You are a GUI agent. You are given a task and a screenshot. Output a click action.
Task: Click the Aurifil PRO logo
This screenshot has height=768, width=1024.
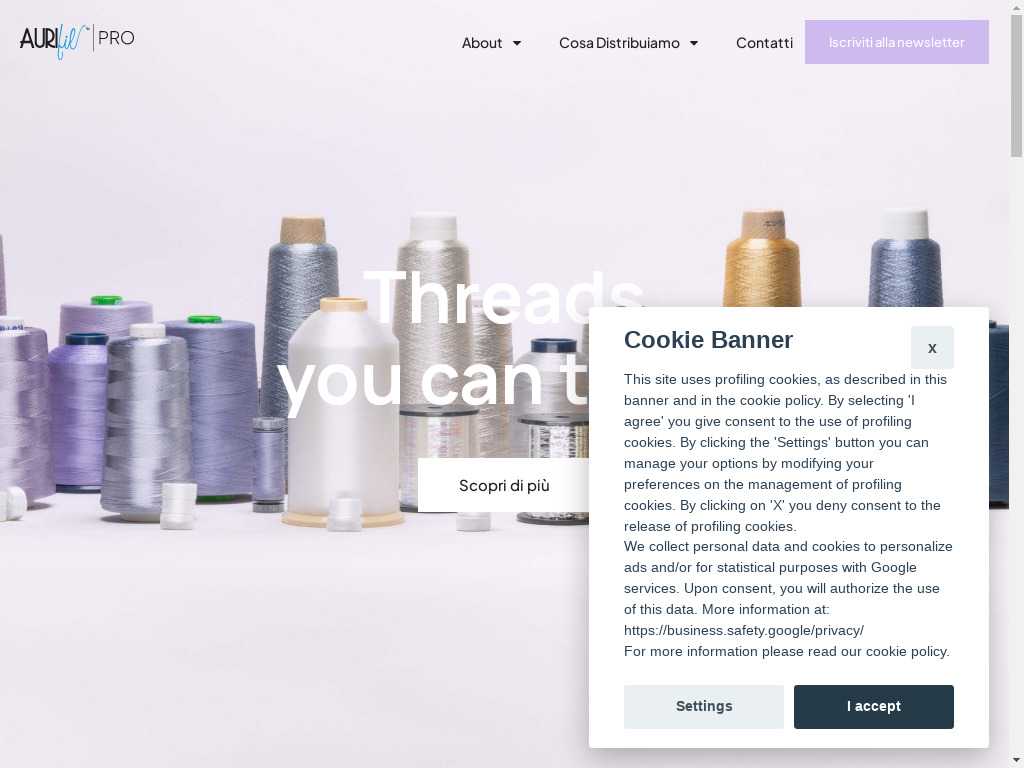[77, 40]
